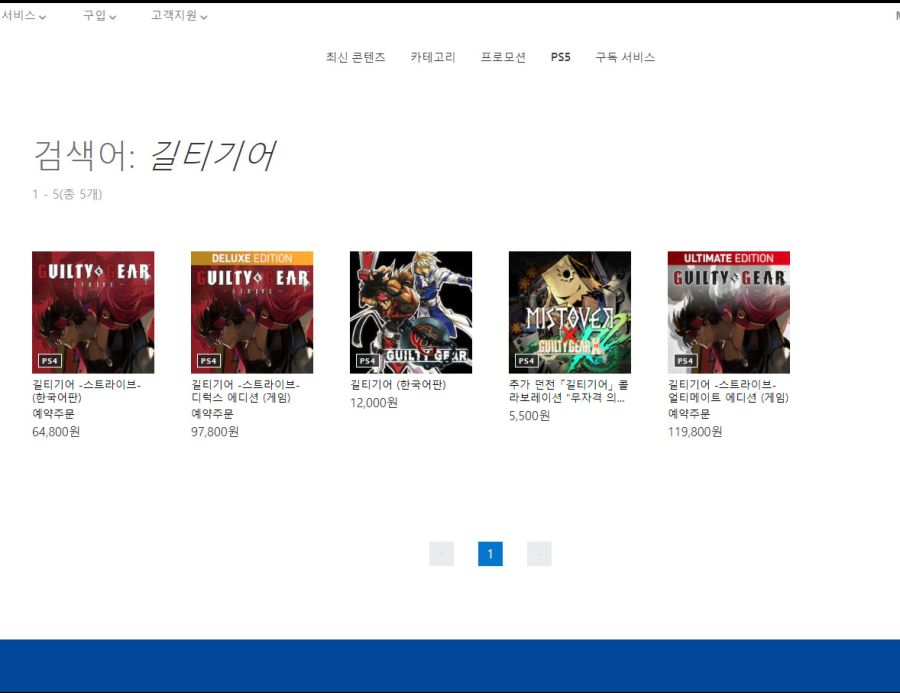Click the classic Guilty Gear cover image
Image resolution: width=900 pixels, height=693 pixels.
[x=411, y=312]
